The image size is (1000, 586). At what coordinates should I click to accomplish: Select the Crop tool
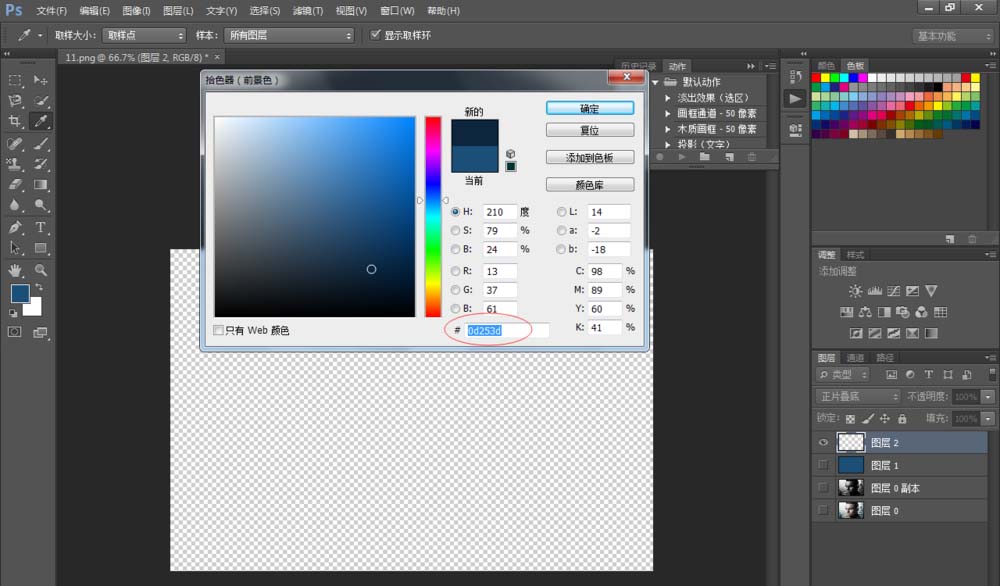point(15,121)
